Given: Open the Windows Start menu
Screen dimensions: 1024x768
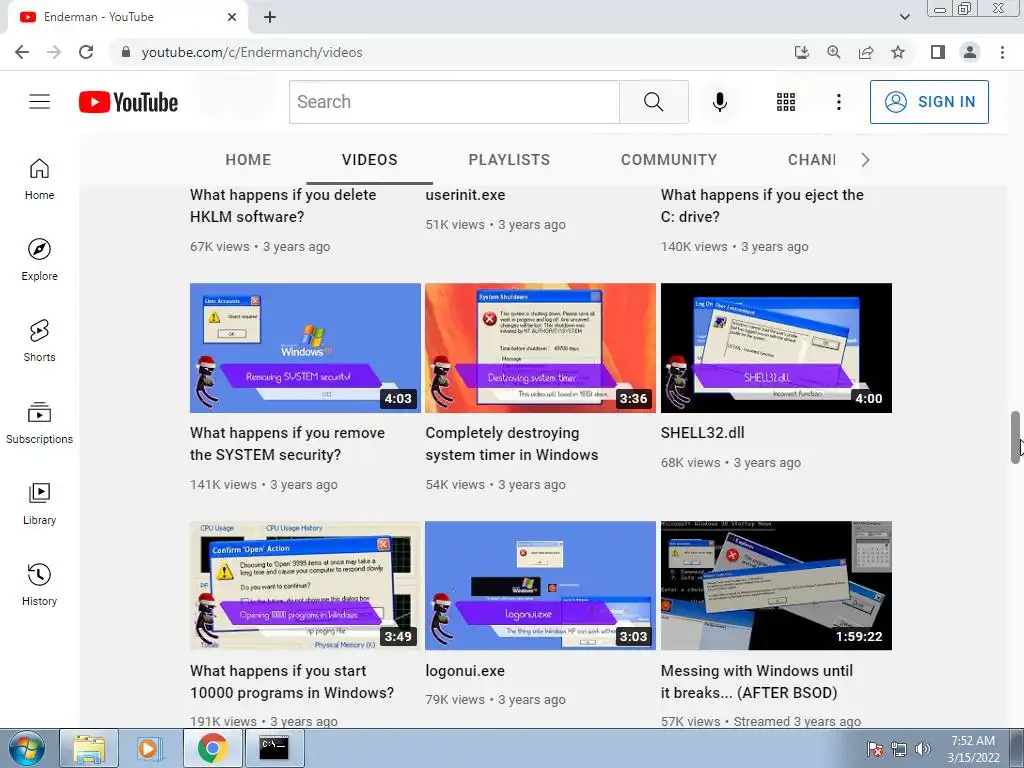Looking at the screenshot, I should pos(26,748).
